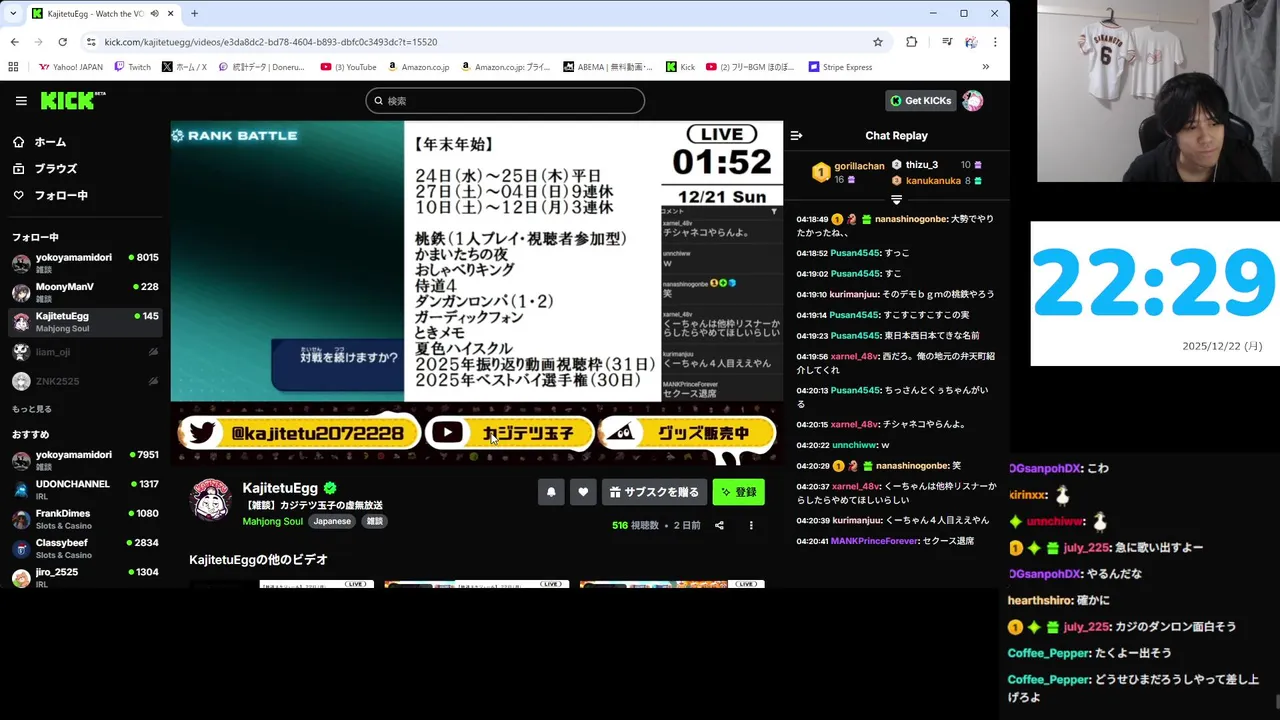Click the Japanese language tag
The width and height of the screenshot is (1280, 720).
(332, 521)
